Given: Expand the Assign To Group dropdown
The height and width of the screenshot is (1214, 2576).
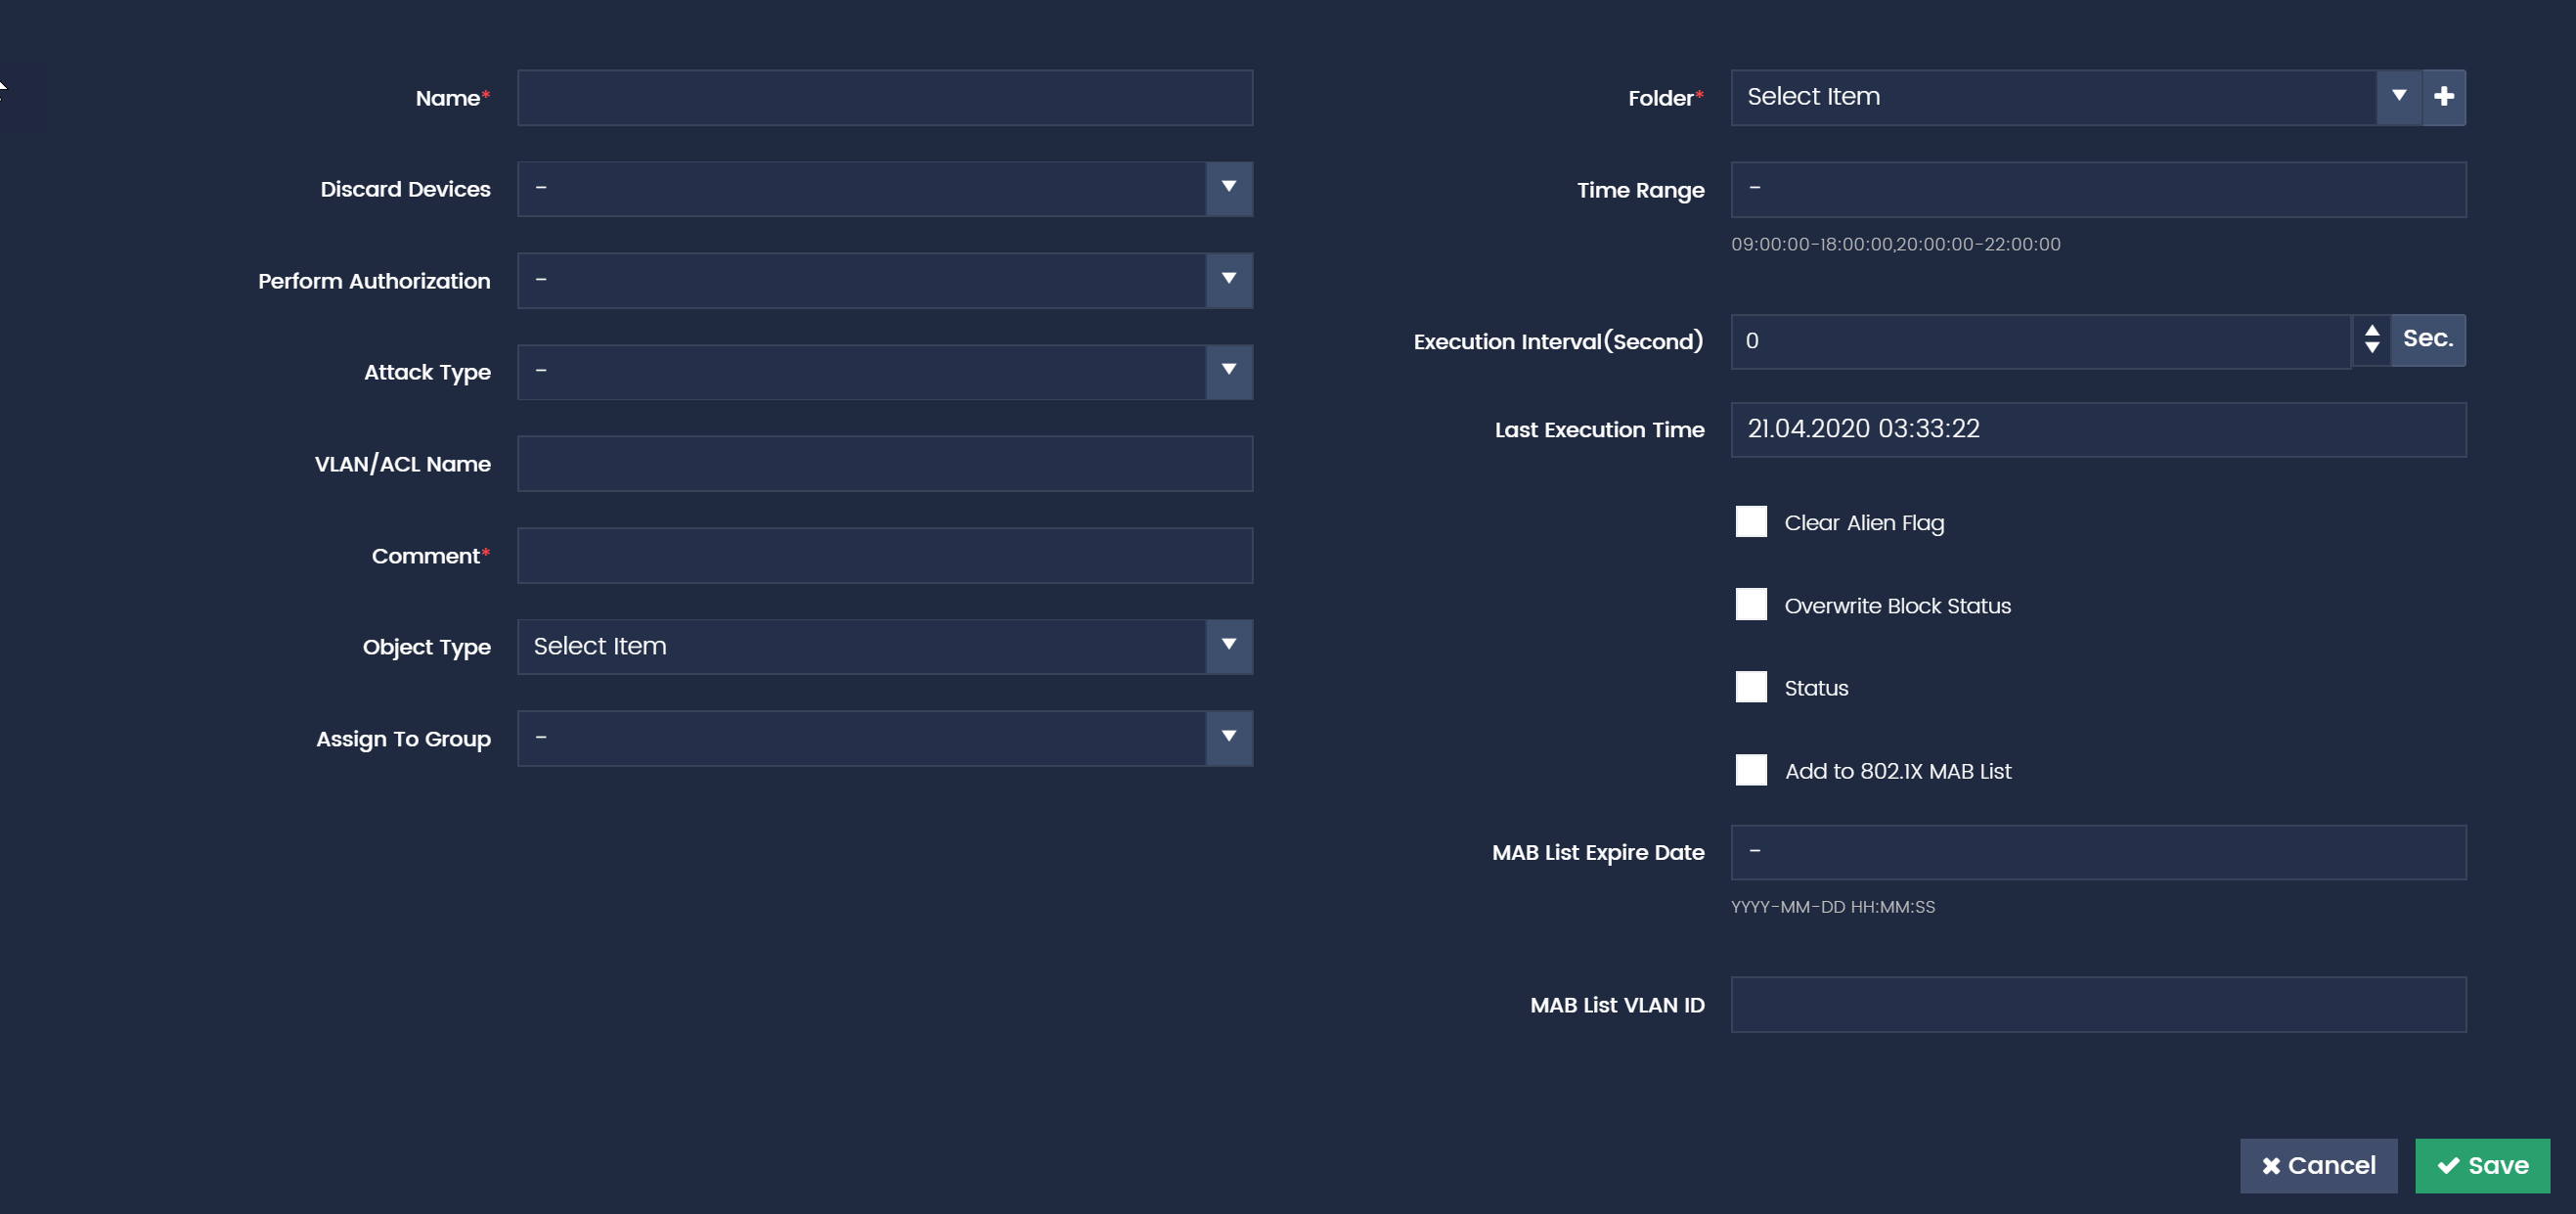Looking at the screenshot, I should coord(1229,738).
